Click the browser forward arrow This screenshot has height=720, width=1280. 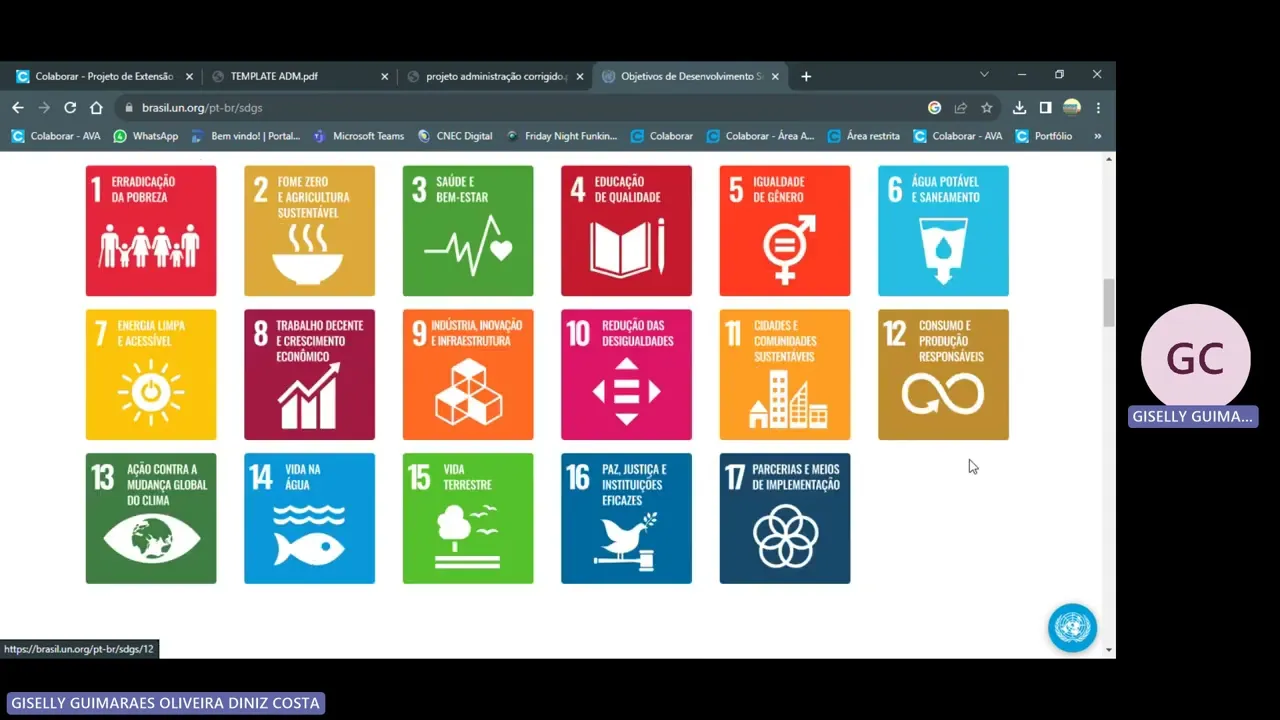click(x=44, y=108)
